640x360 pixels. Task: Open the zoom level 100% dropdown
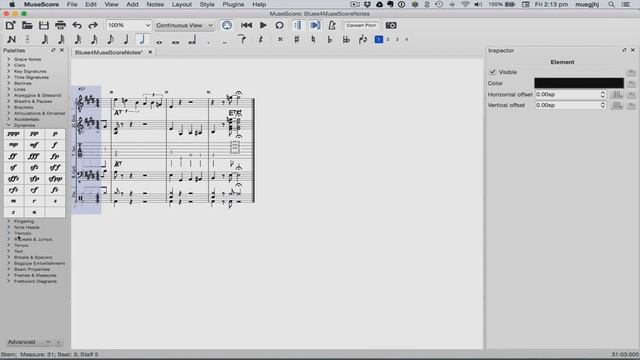tap(129, 25)
